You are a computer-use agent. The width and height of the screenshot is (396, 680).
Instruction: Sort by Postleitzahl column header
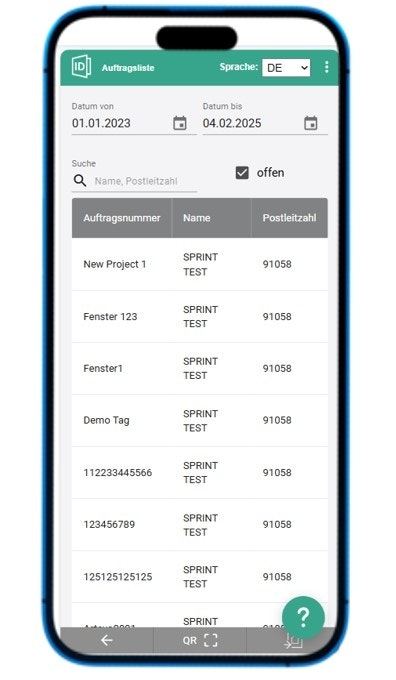289,218
